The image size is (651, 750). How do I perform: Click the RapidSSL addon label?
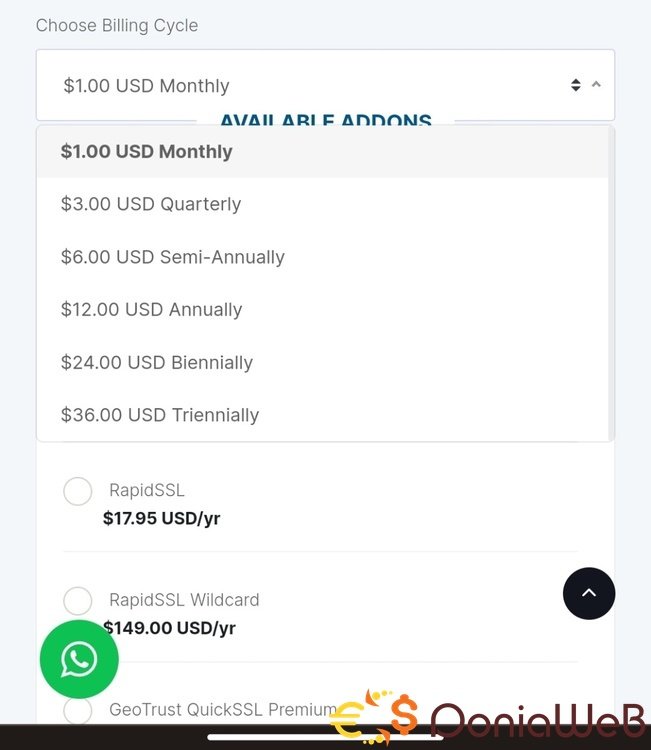coord(147,490)
